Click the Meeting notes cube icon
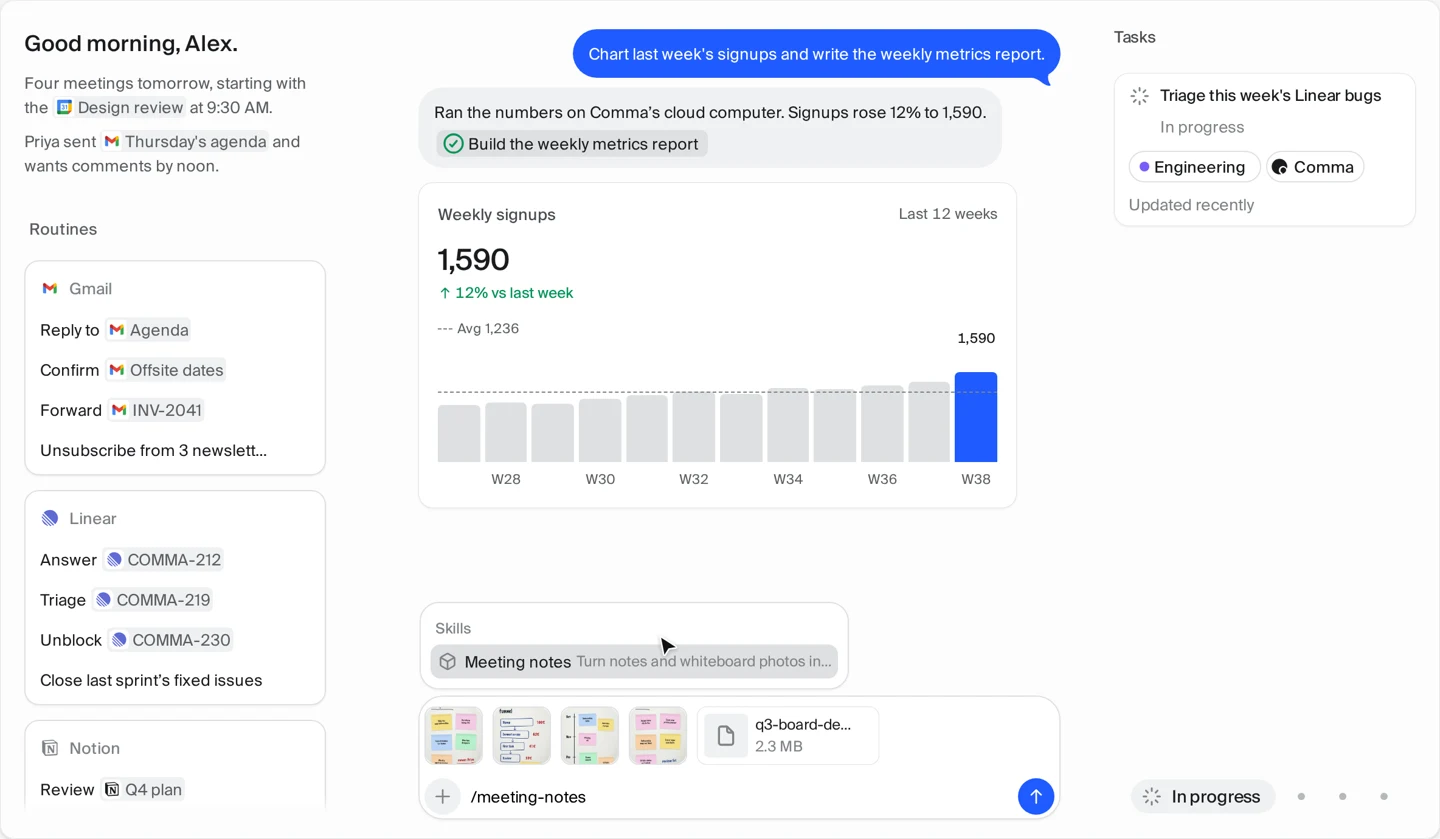The width and height of the screenshot is (1440, 839). click(x=448, y=661)
